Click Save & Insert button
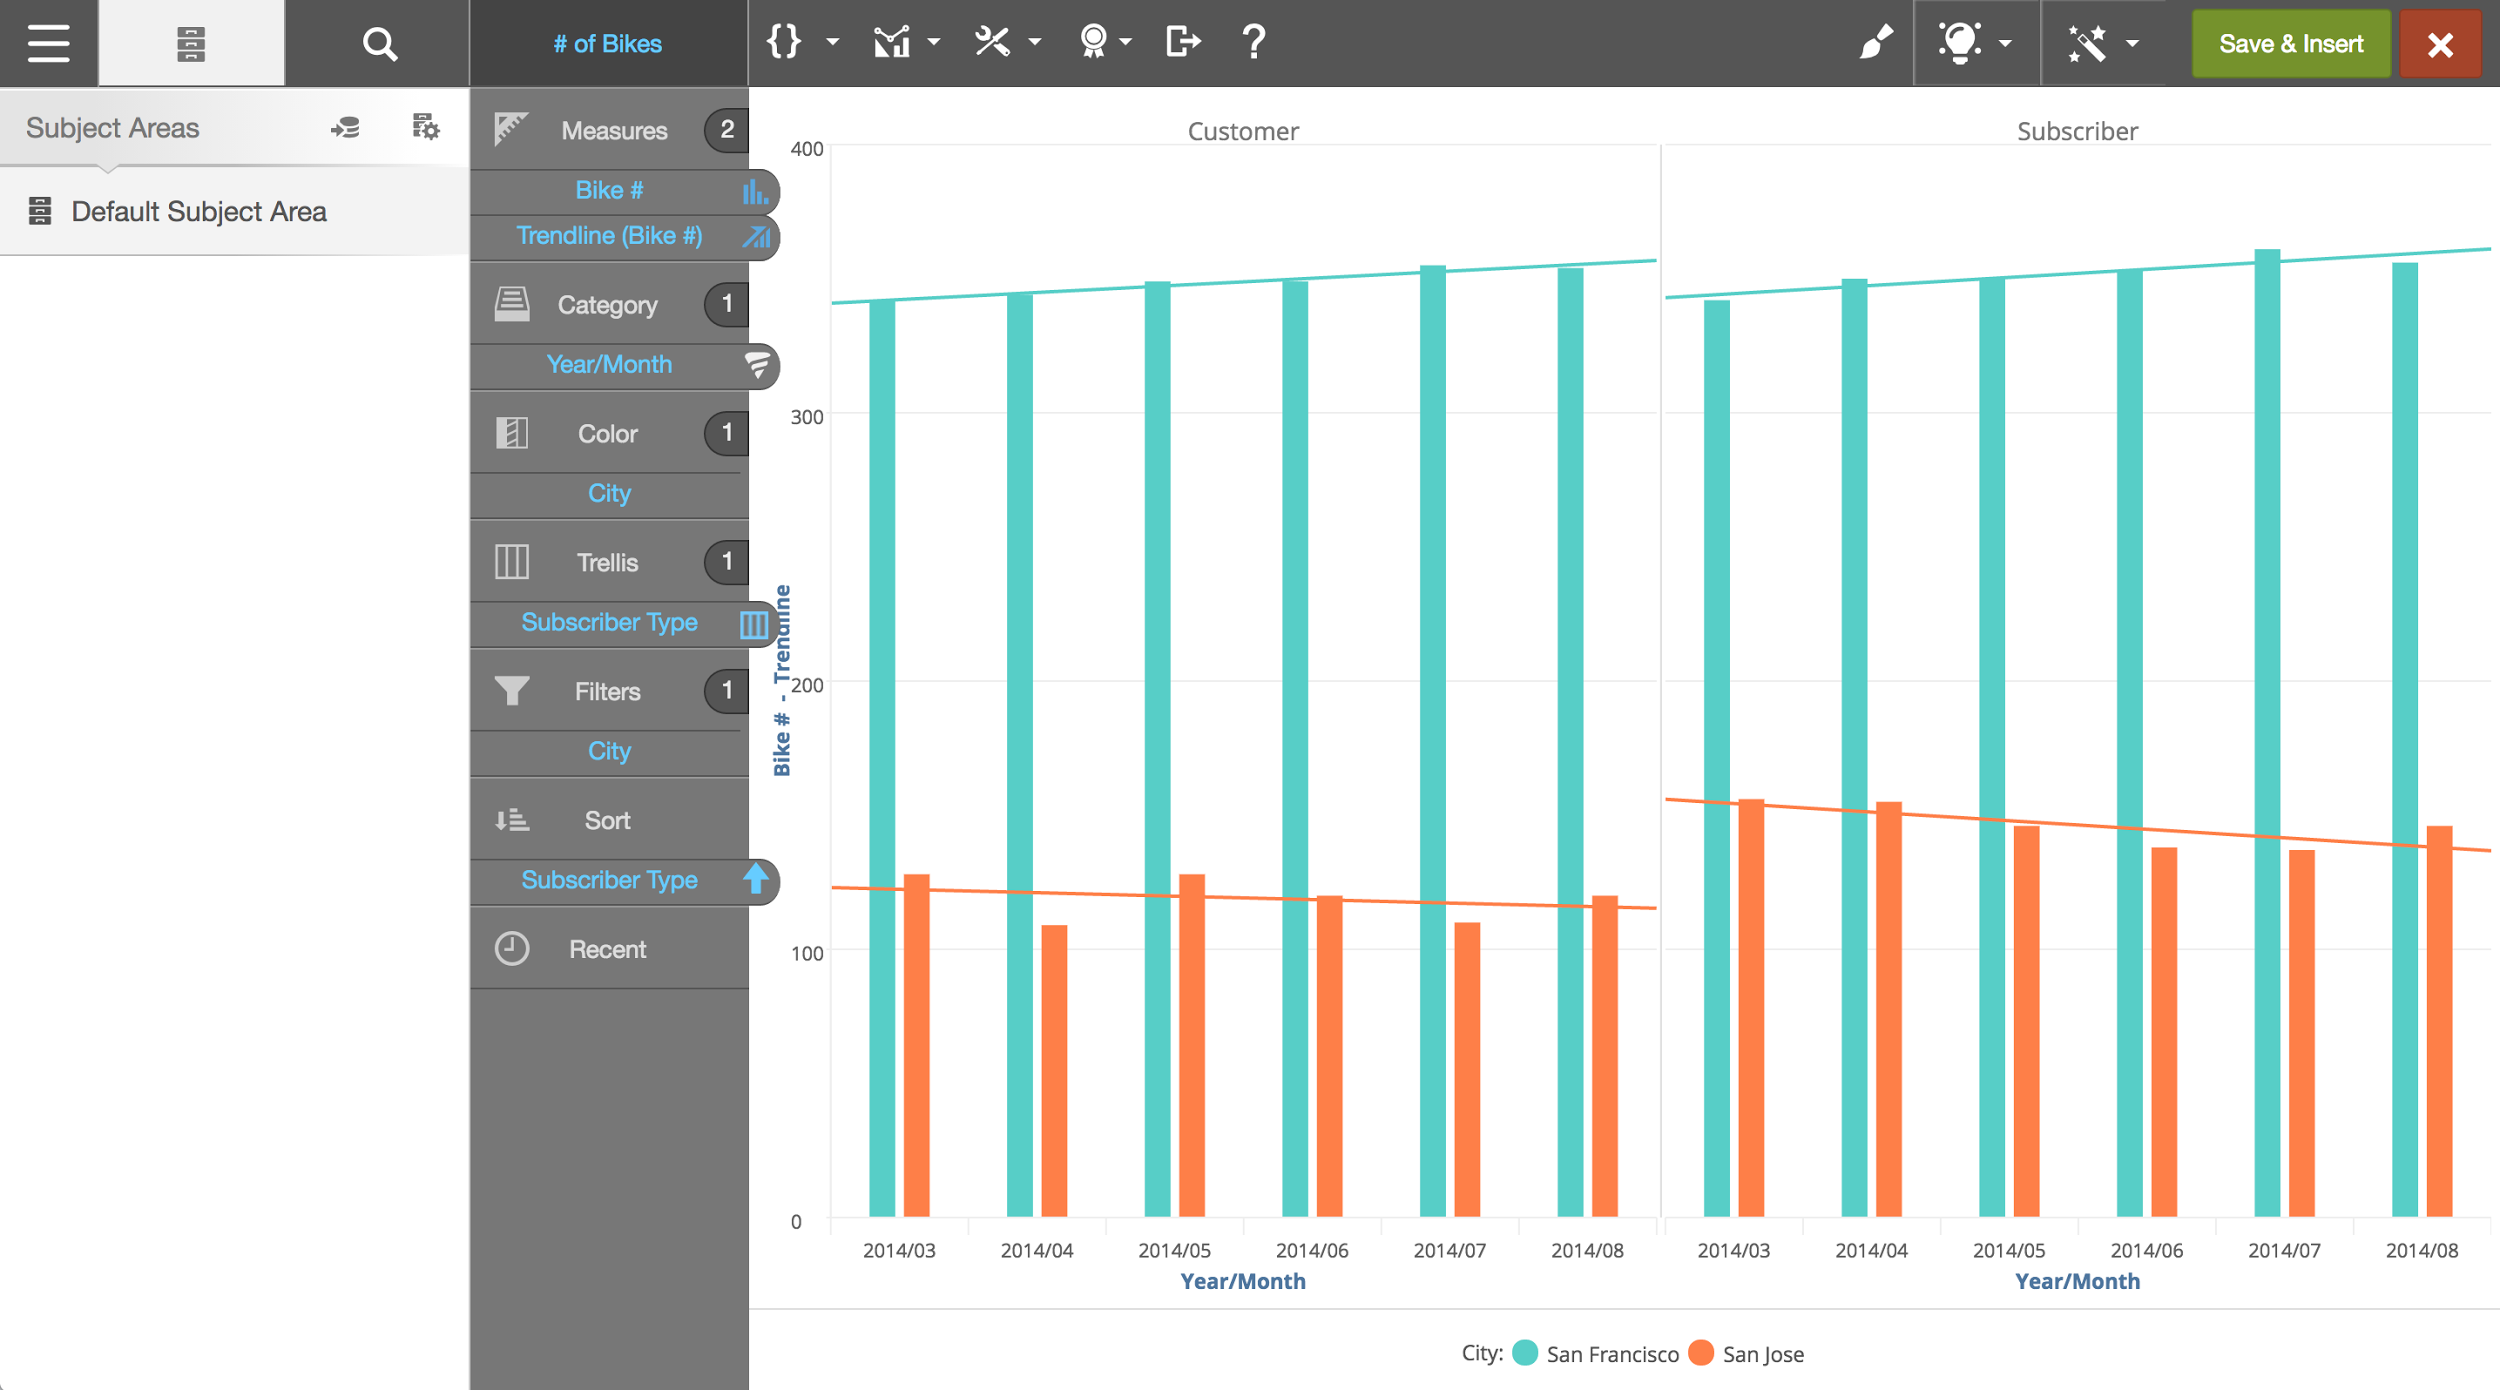 [x=2290, y=43]
